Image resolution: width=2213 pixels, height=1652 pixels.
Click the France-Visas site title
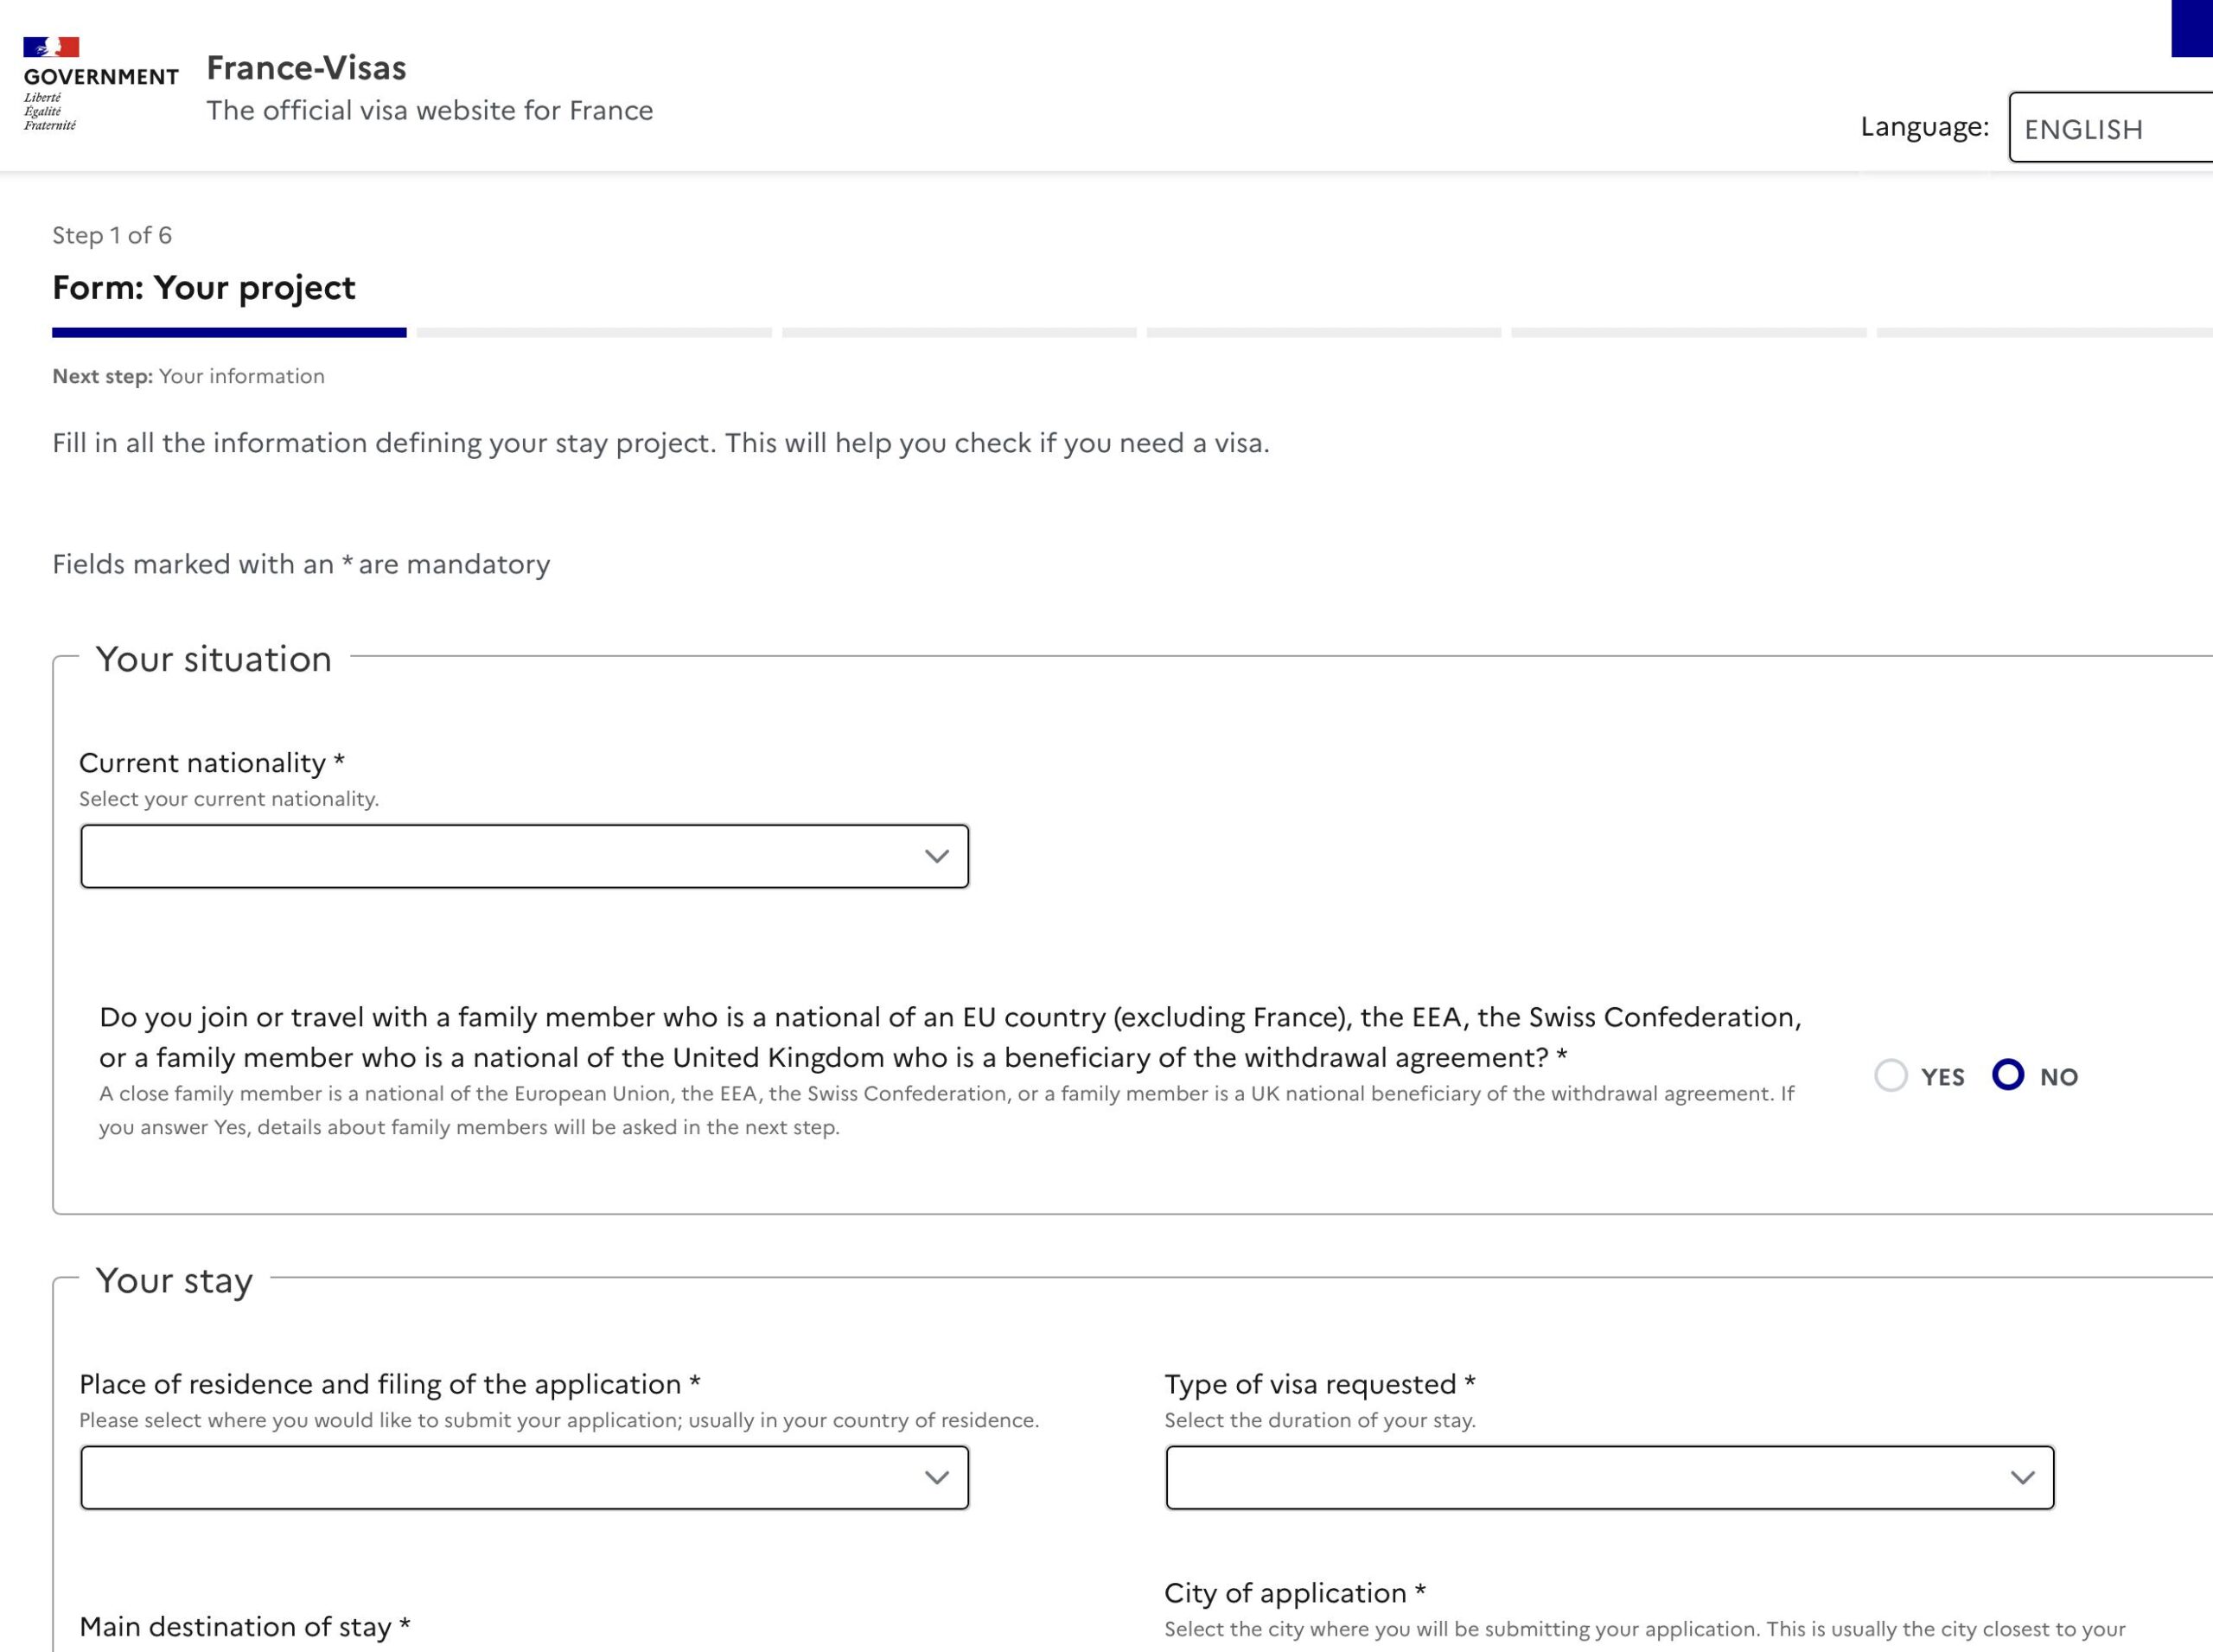coord(306,68)
